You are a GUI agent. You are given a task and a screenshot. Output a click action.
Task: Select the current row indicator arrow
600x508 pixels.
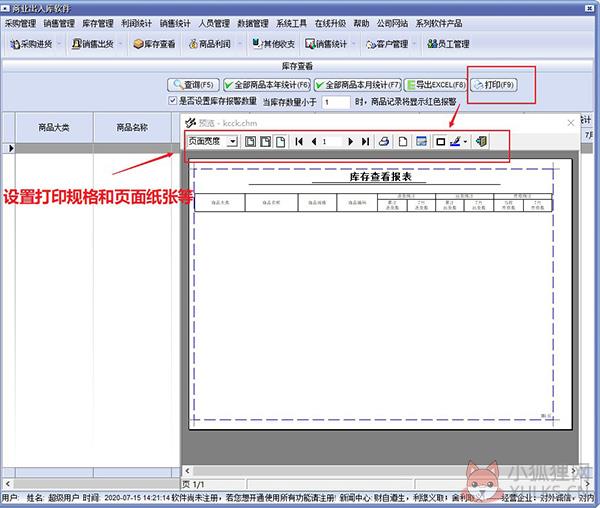pos(9,148)
